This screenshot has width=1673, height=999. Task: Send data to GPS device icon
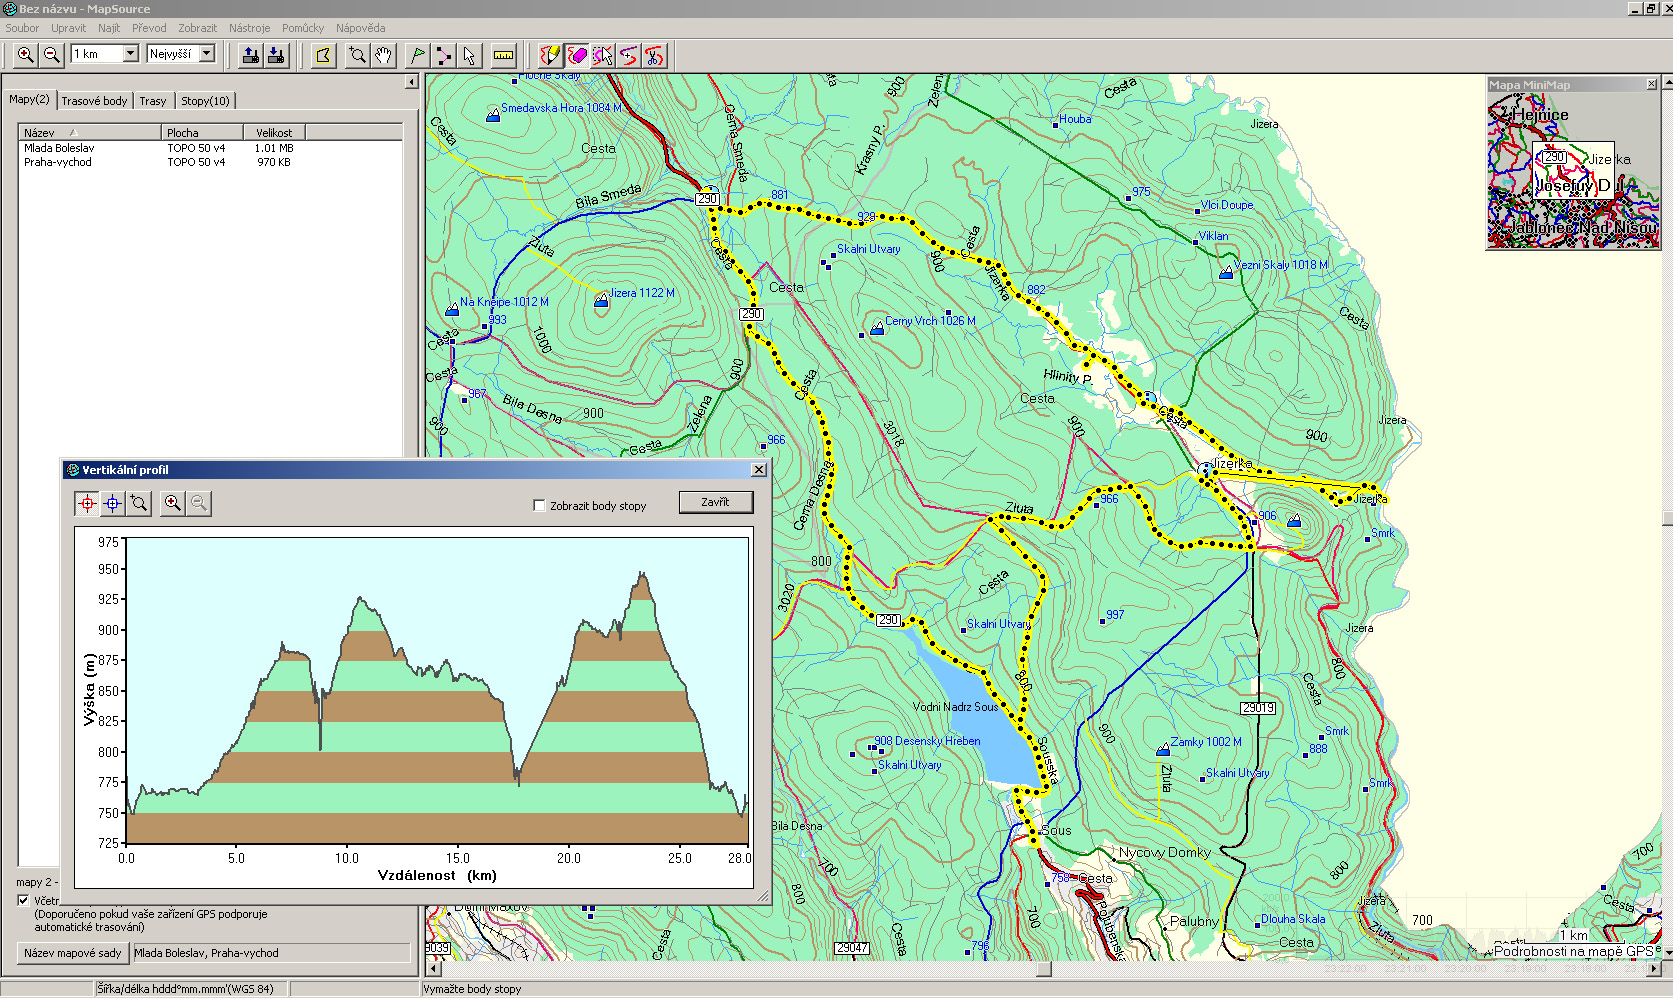click(x=250, y=55)
